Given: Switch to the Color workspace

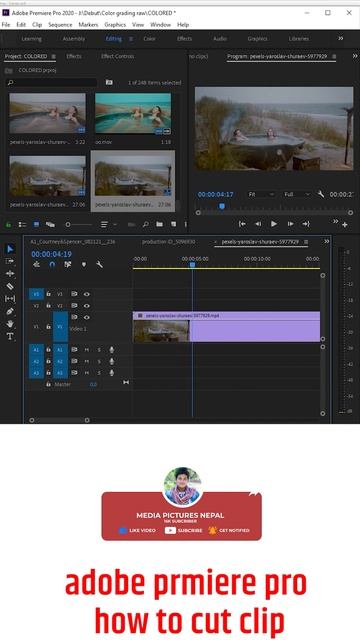Looking at the screenshot, I should (x=149, y=39).
